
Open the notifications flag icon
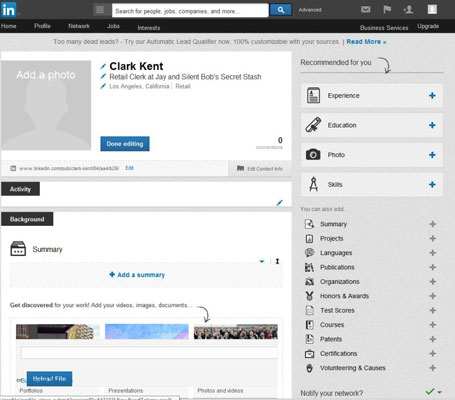click(387, 9)
